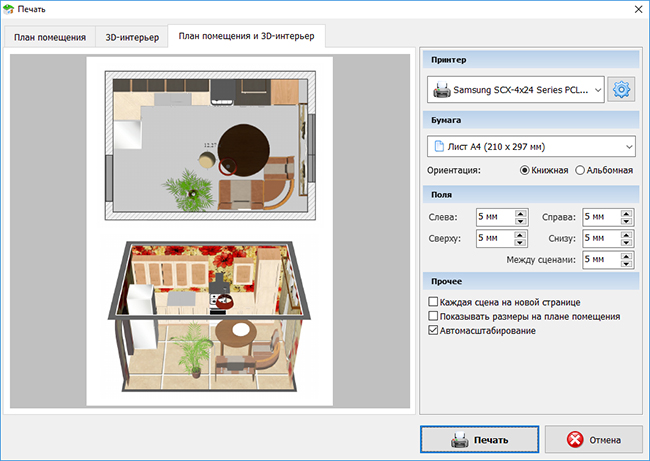Screen dimensions: 650x461
Task: Click the 2D floor plan preview image
Action: coord(210,146)
